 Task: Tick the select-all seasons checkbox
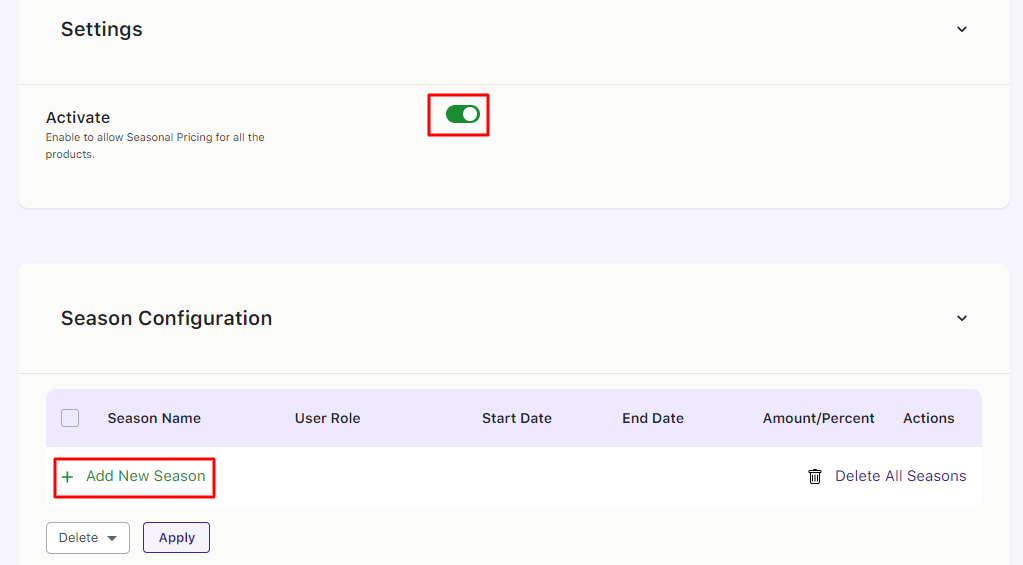point(70,418)
